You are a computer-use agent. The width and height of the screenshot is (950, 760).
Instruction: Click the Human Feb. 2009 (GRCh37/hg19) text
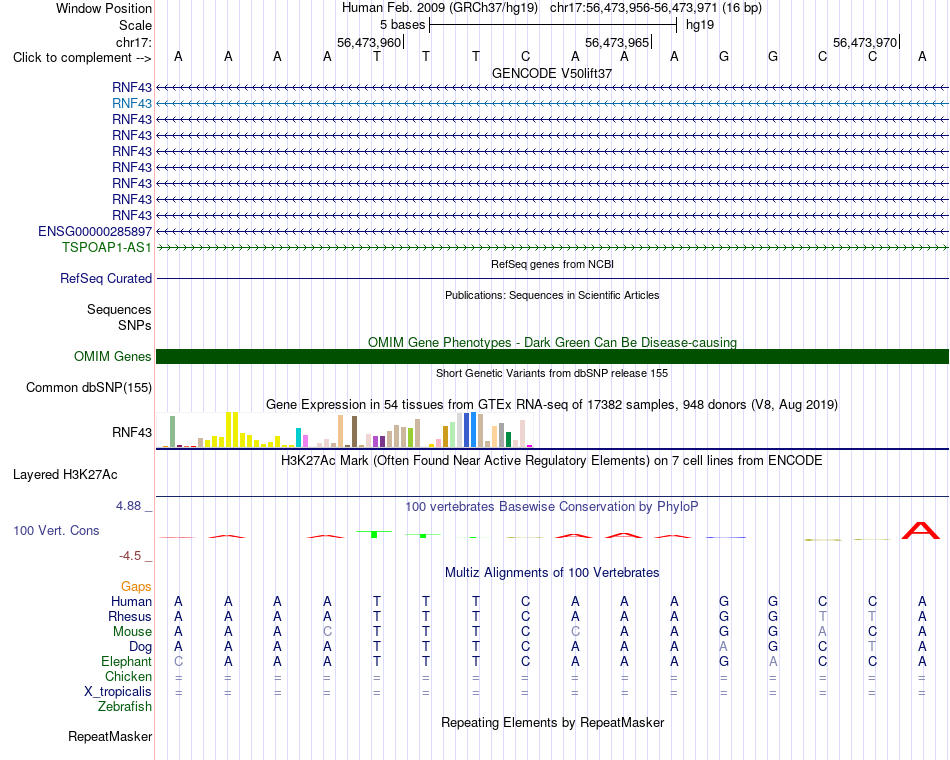(x=439, y=8)
